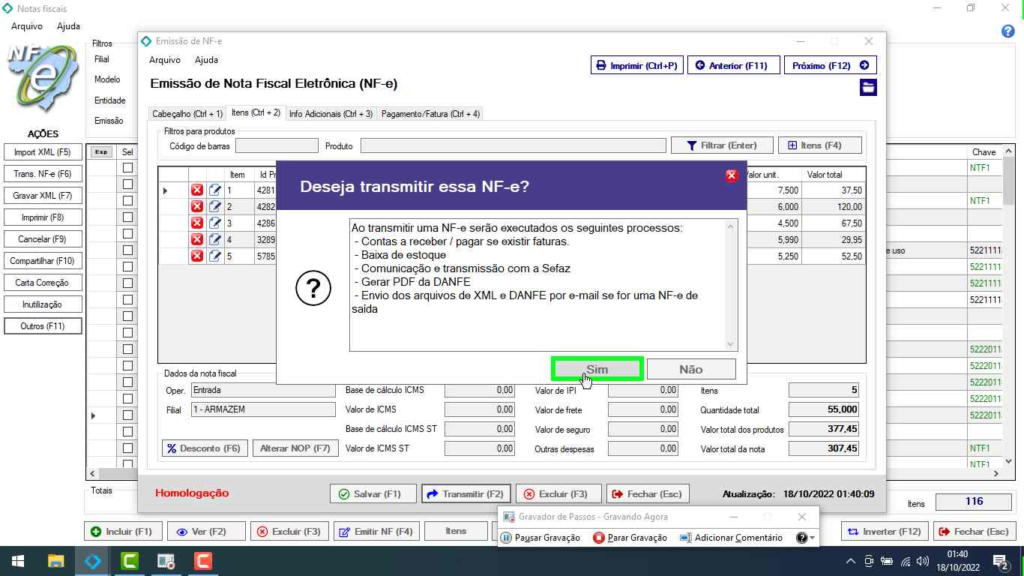Confirm transmission by clicking Sim
Screen dimensions: 1024x576
[x=597, y=369]
